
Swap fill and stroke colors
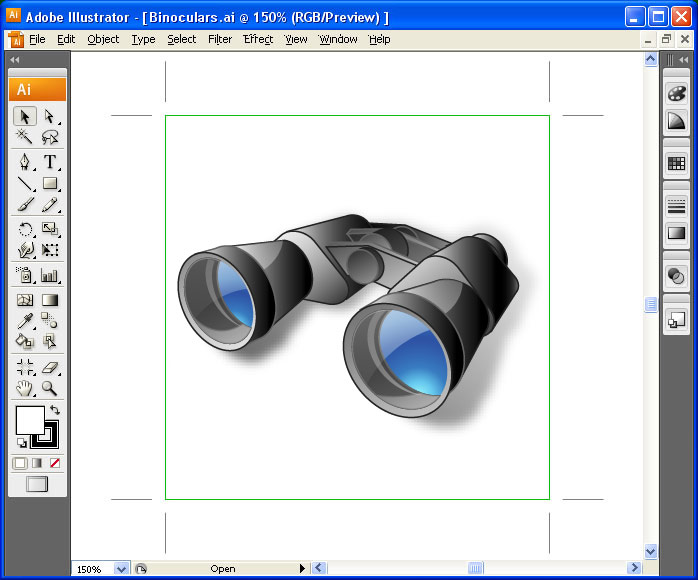(x=54, y=410)
